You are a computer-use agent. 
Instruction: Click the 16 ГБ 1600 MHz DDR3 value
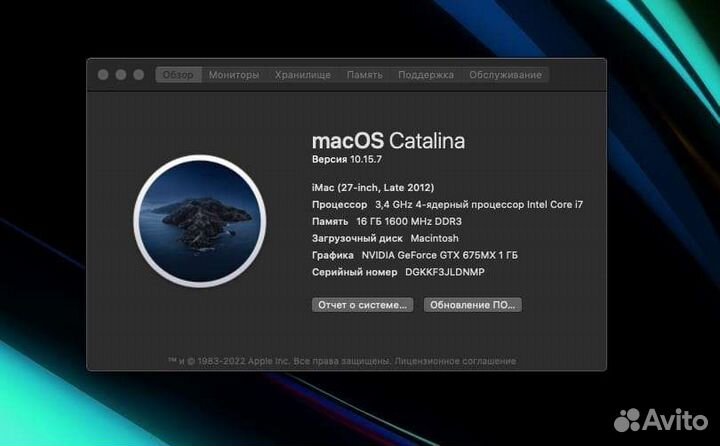409,221
